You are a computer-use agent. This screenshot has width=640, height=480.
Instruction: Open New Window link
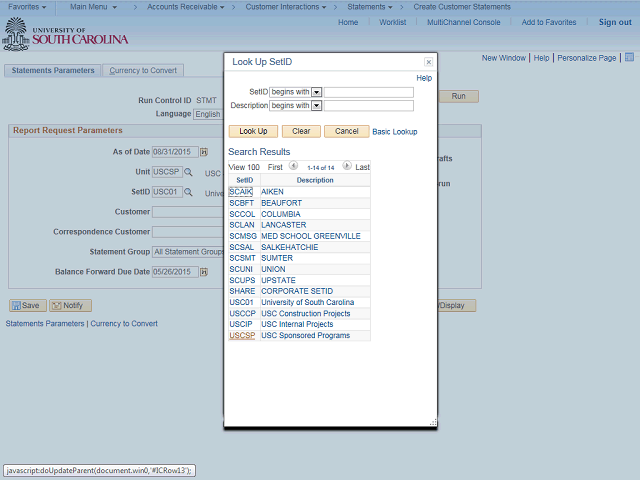click(504, 58)
